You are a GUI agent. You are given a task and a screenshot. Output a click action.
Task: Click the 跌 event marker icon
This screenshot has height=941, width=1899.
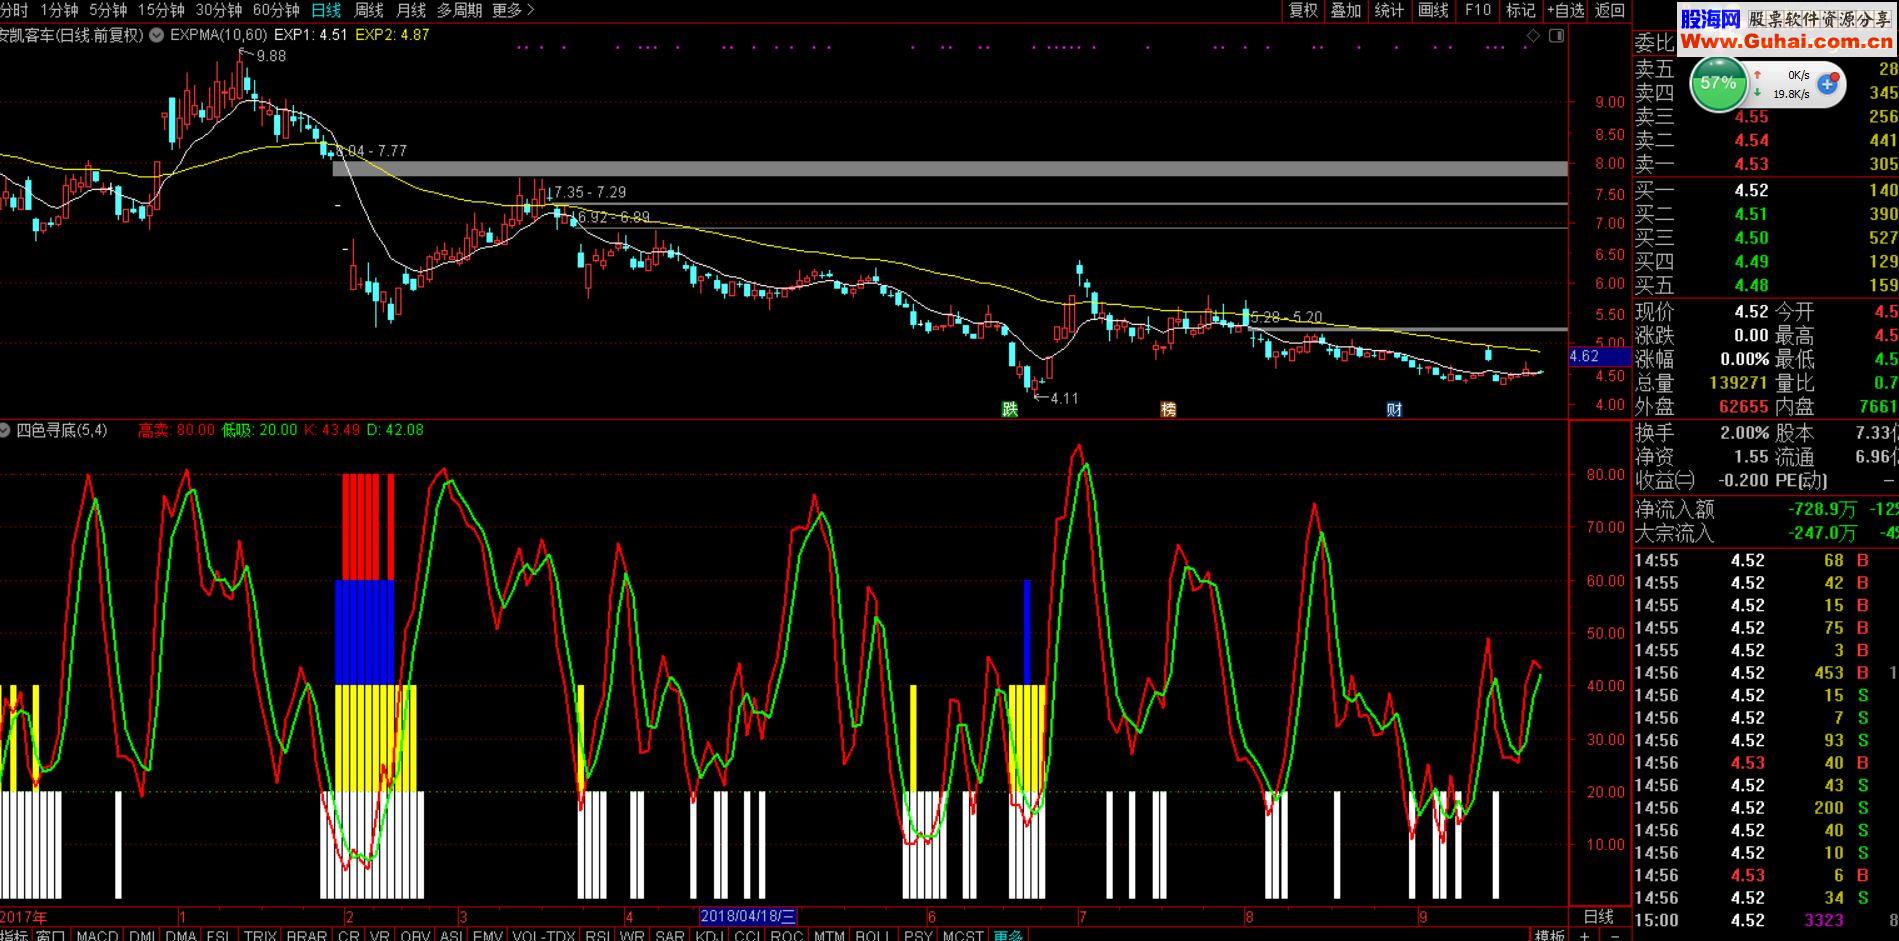click(x=1010, y=409)
